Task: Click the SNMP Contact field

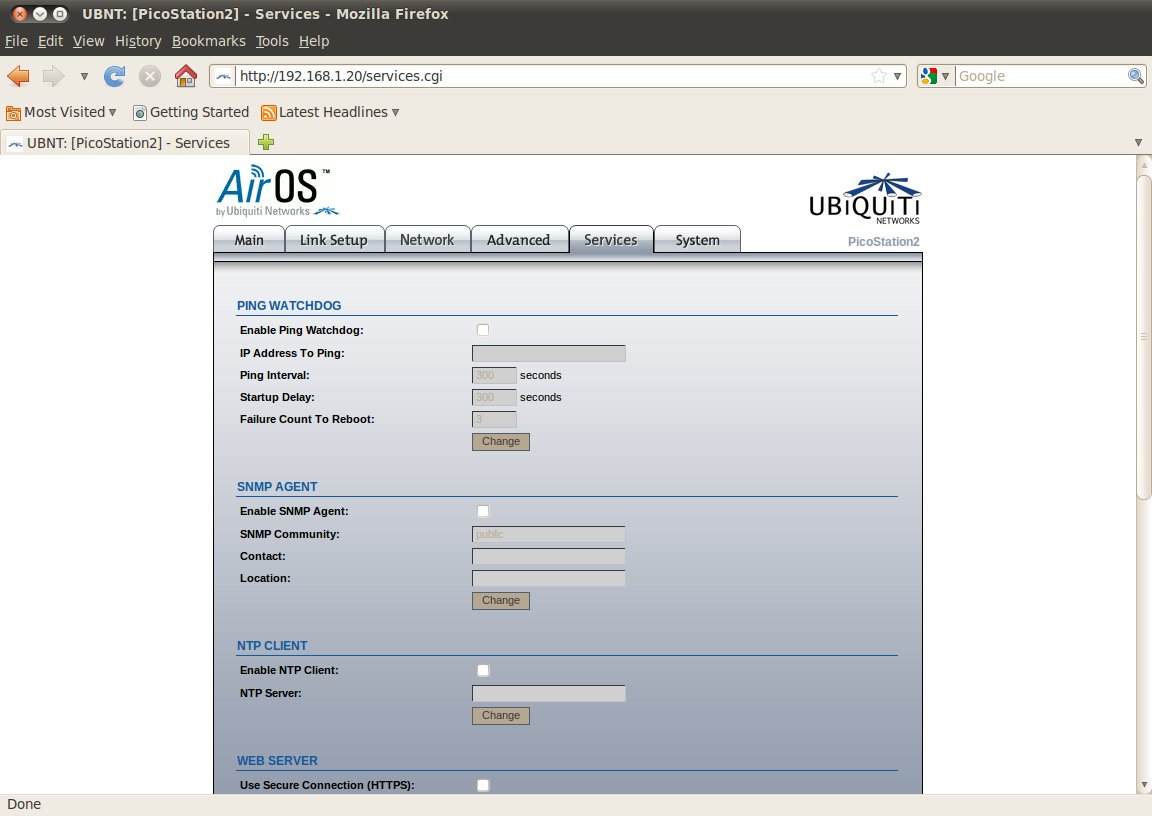Action: tap(549, 556)
